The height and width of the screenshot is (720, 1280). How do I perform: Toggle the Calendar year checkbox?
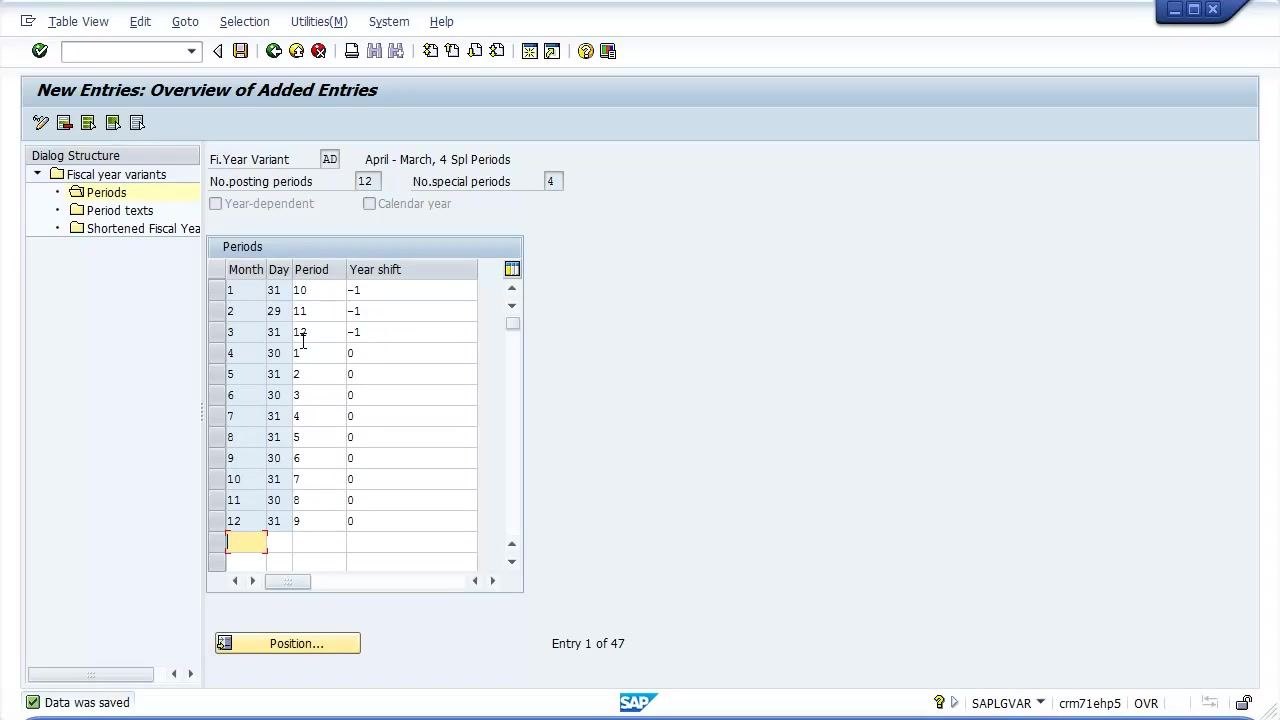coord(370,204)
